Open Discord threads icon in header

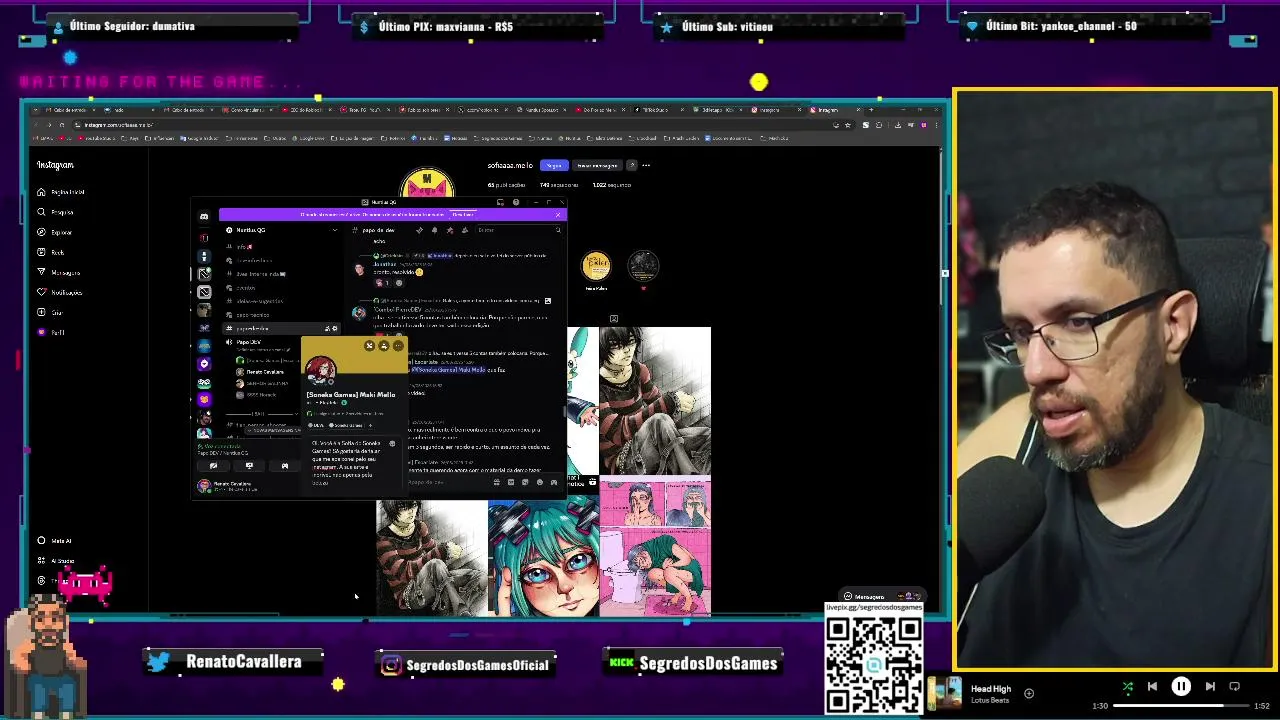(419, 230)
